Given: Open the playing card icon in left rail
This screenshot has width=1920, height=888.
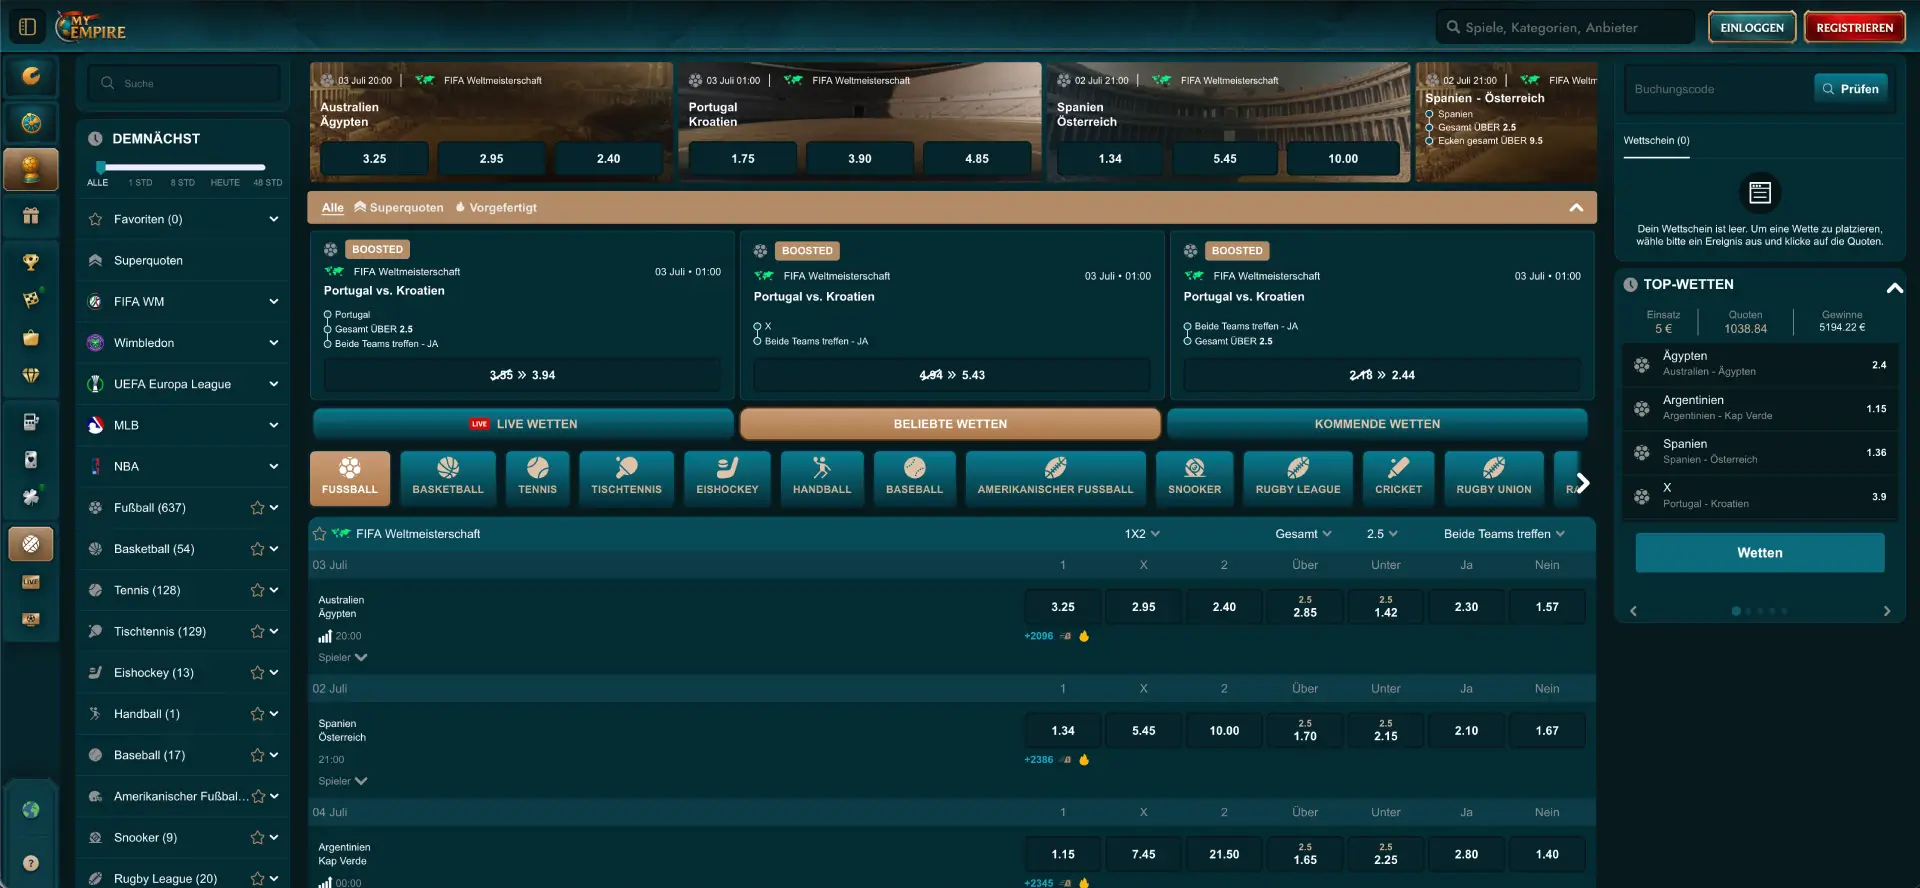Looking at the screenshot, I should [x=31, y=459].
